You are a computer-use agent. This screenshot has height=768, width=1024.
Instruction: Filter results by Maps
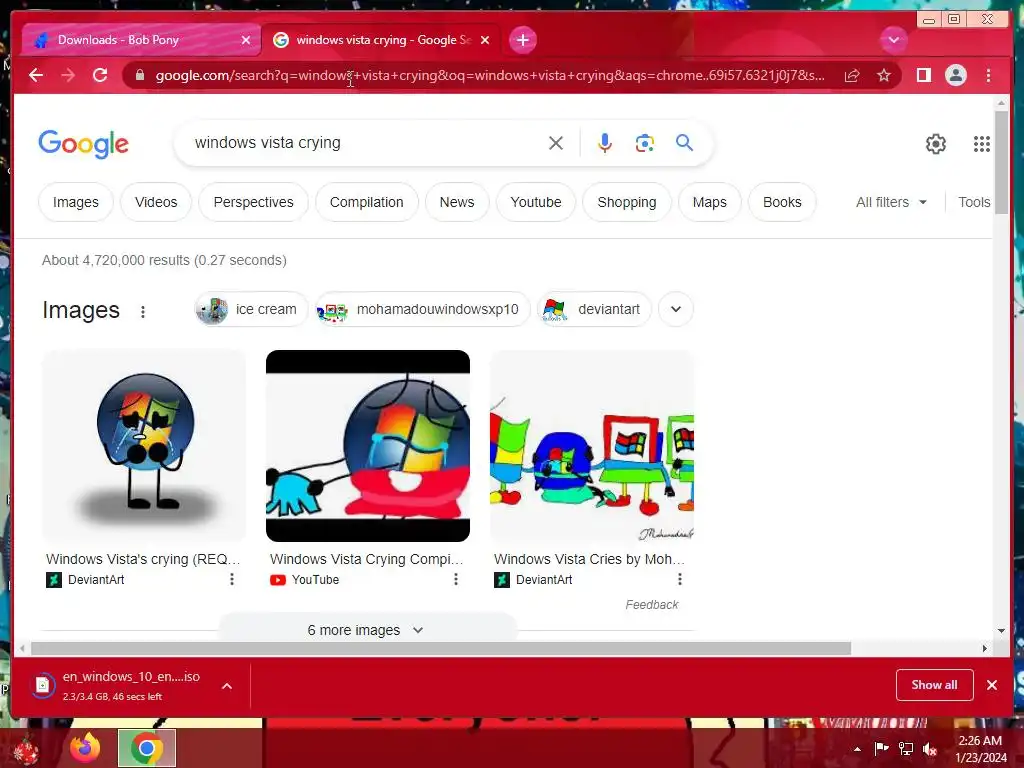click(709, 202)
